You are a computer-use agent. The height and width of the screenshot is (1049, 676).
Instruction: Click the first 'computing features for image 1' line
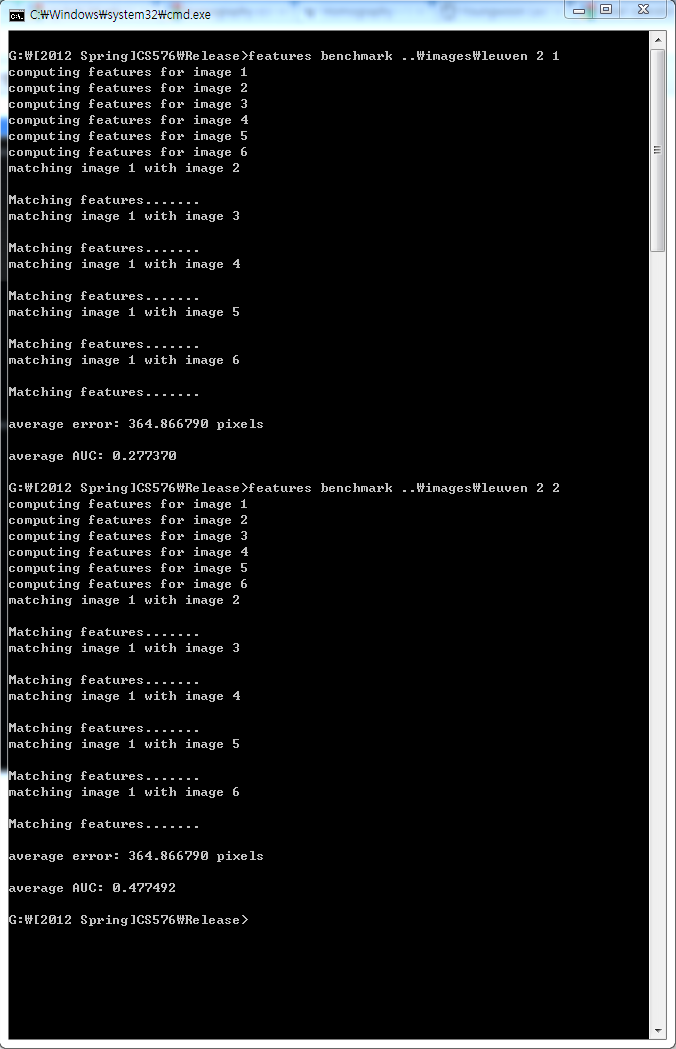(128, 72)
